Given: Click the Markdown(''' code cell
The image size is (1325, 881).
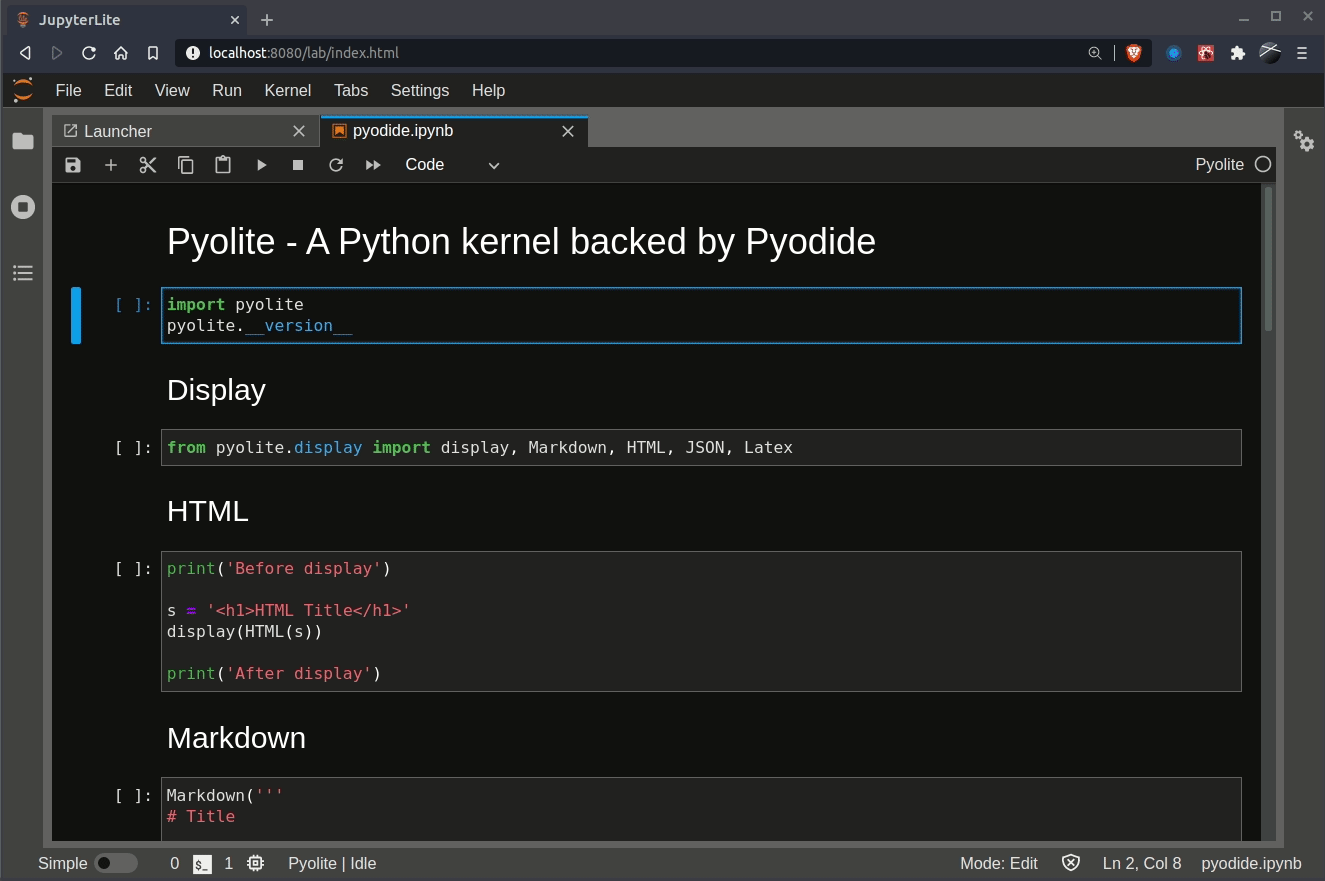Looking at the screenshot, I should (701, 809).
